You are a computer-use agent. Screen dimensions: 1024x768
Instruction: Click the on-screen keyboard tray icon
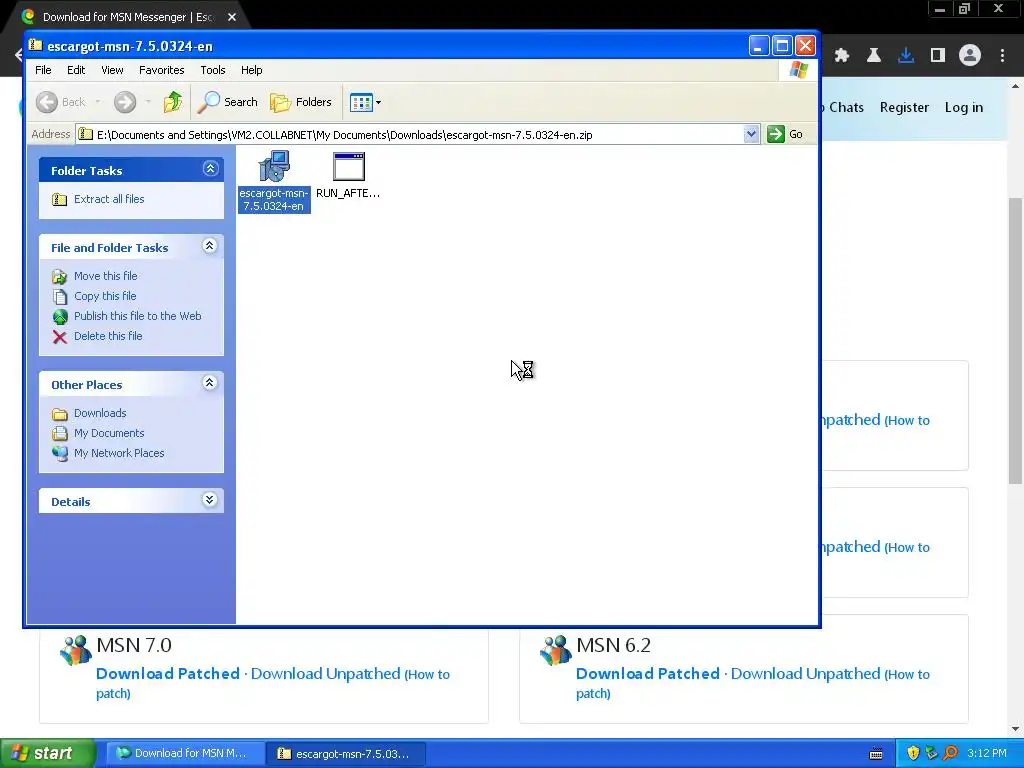point(876,754)
